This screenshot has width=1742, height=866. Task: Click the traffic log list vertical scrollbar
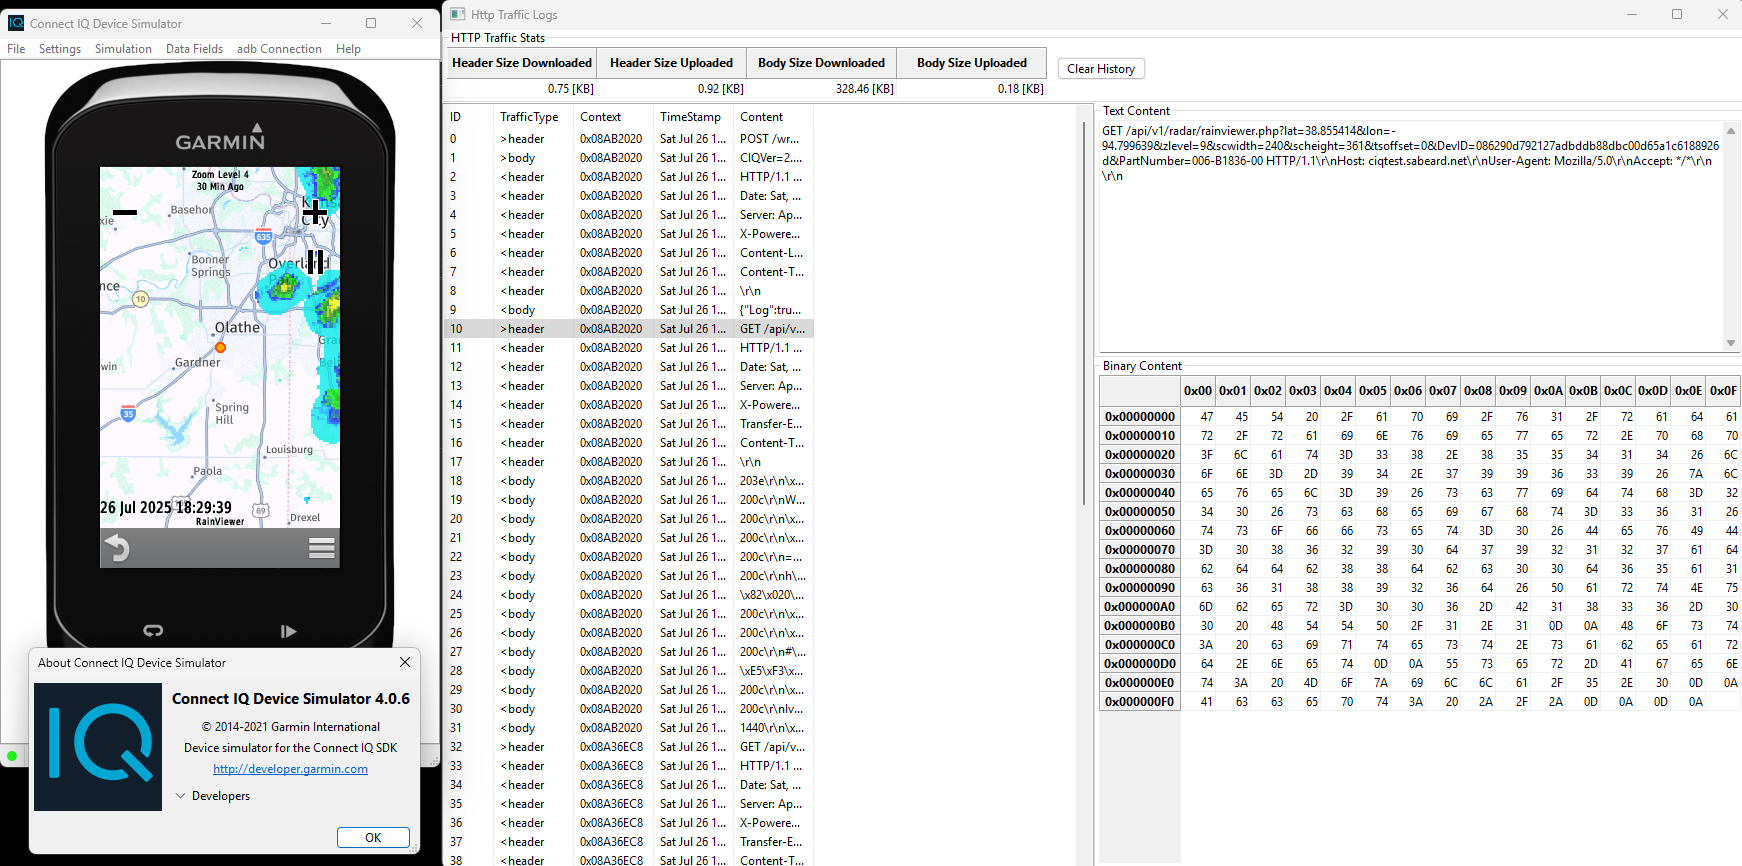coord(1084,313)
